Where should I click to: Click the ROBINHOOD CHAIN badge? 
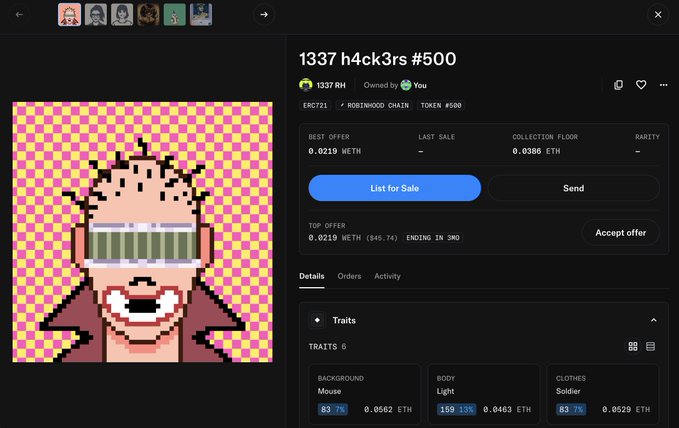pos(374,105)
